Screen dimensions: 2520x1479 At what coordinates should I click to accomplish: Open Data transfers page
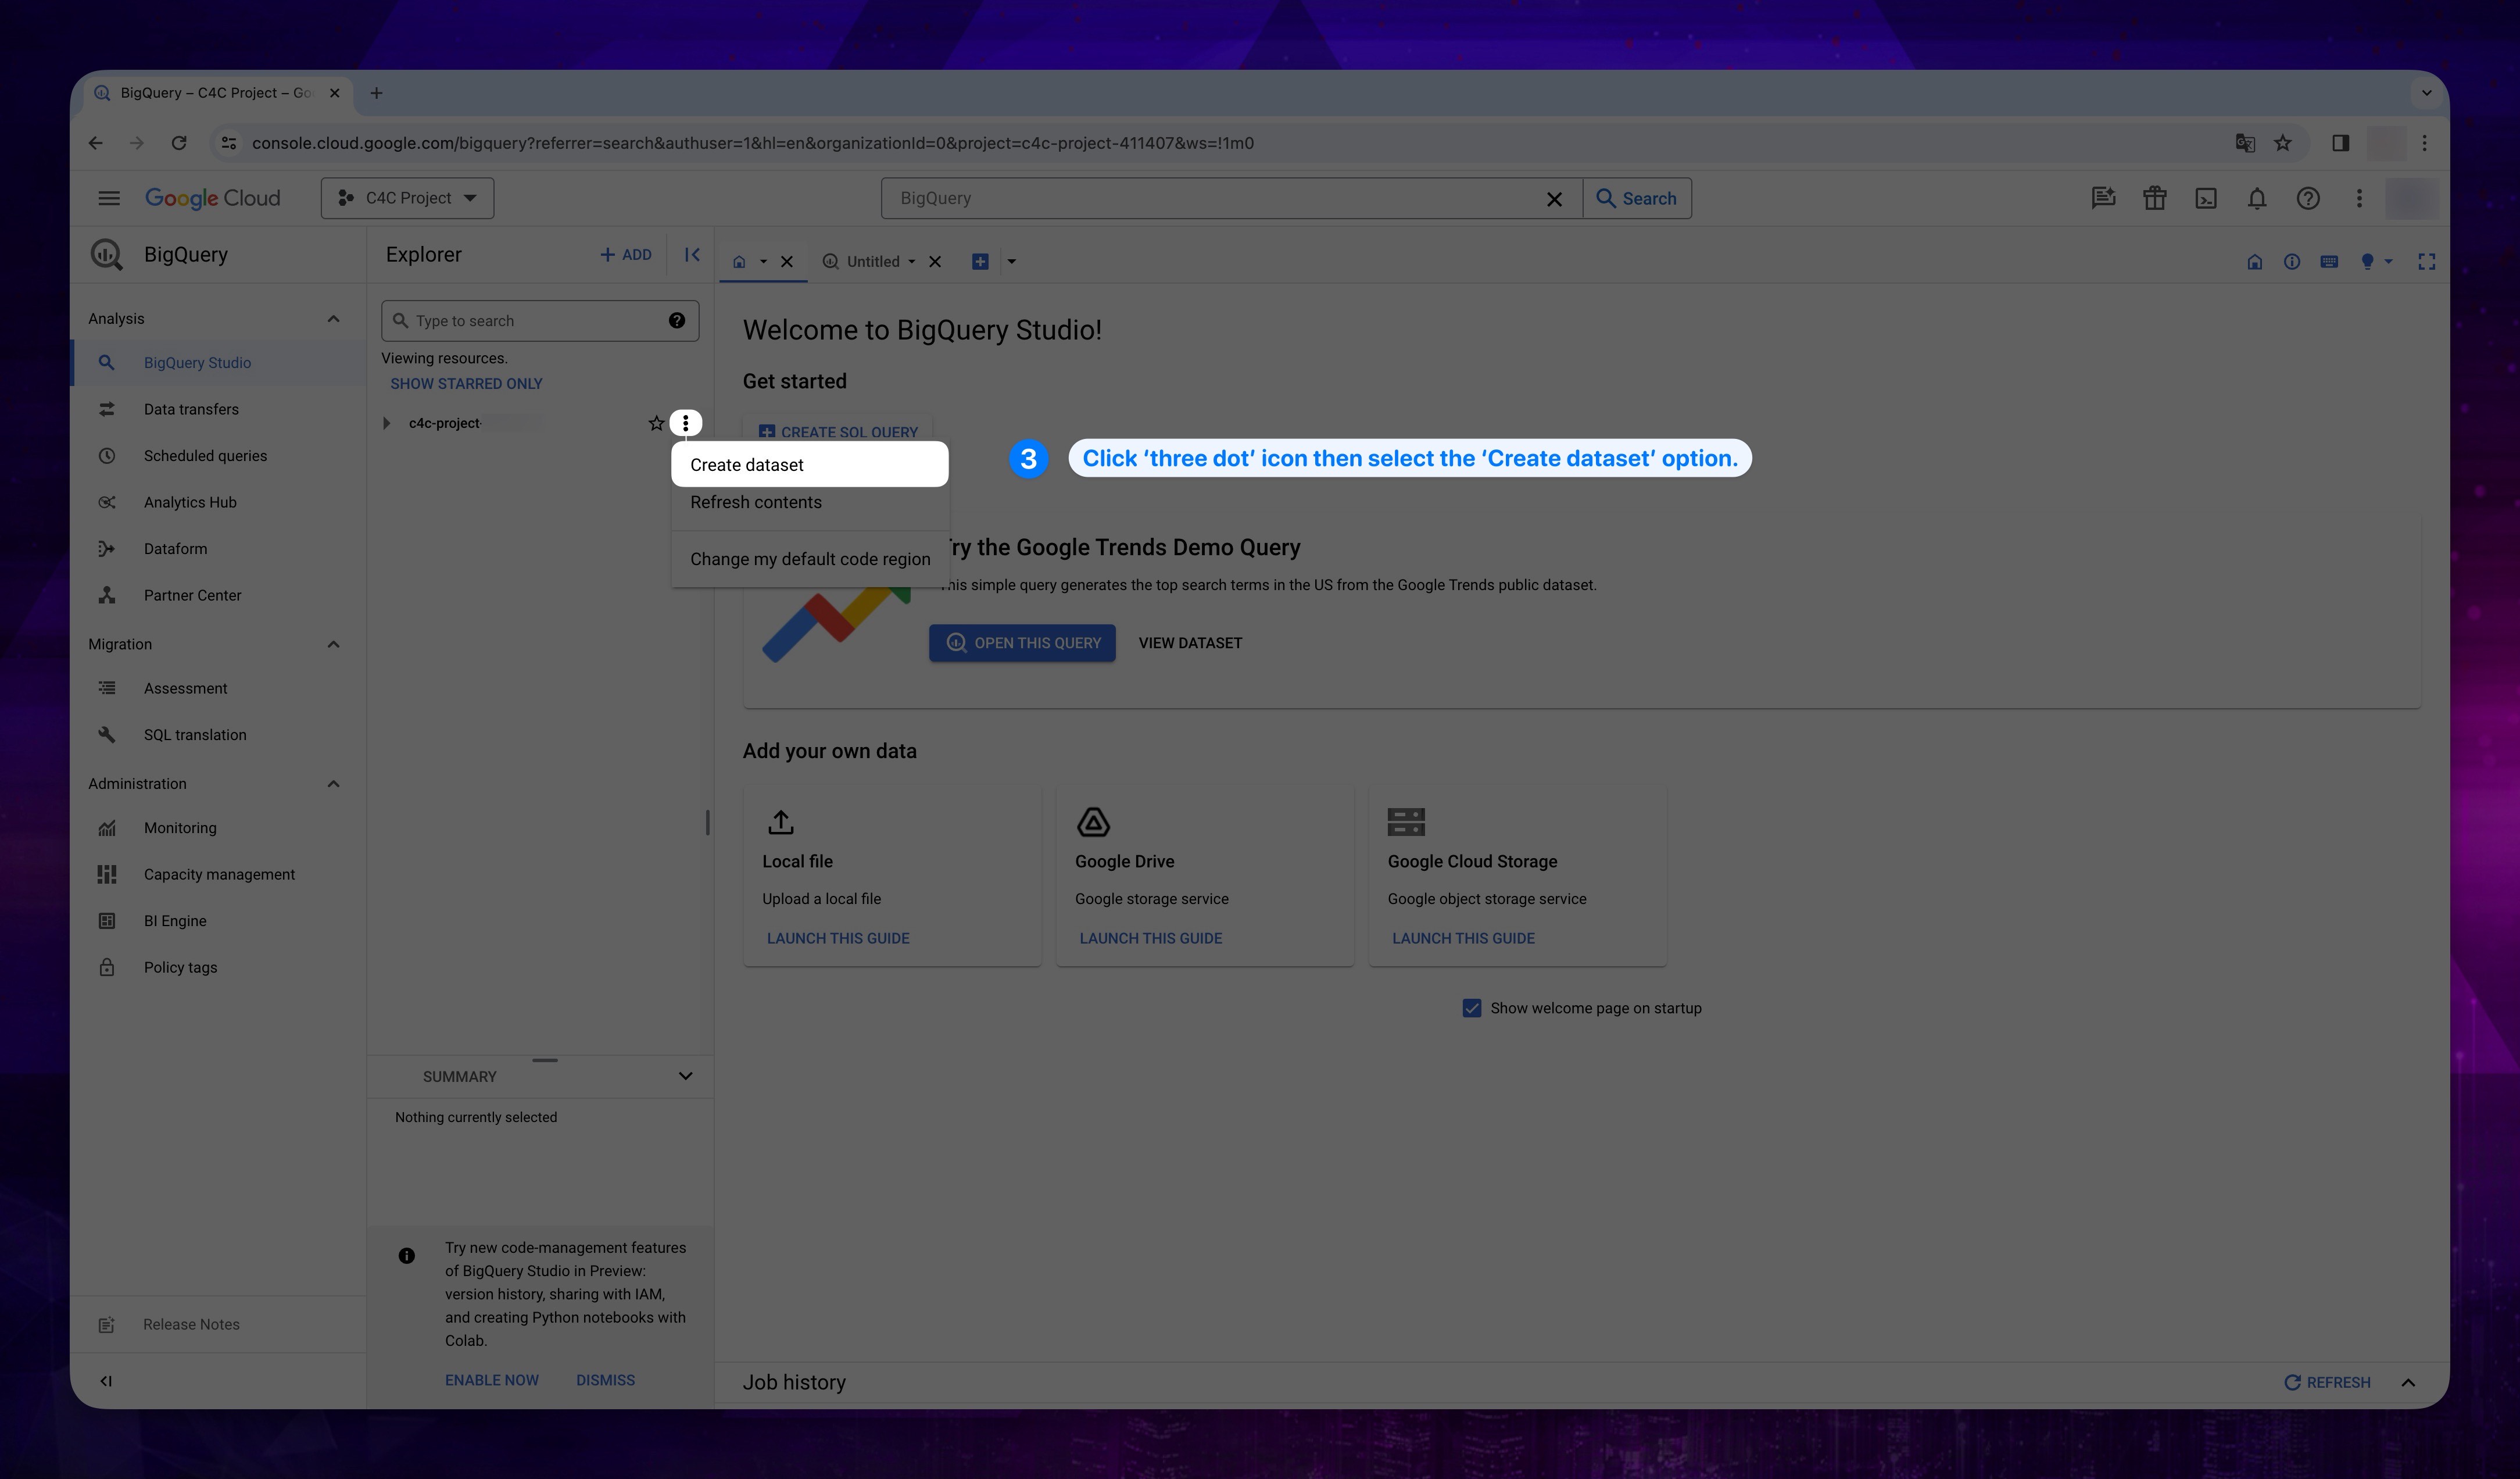click(218, 409)
